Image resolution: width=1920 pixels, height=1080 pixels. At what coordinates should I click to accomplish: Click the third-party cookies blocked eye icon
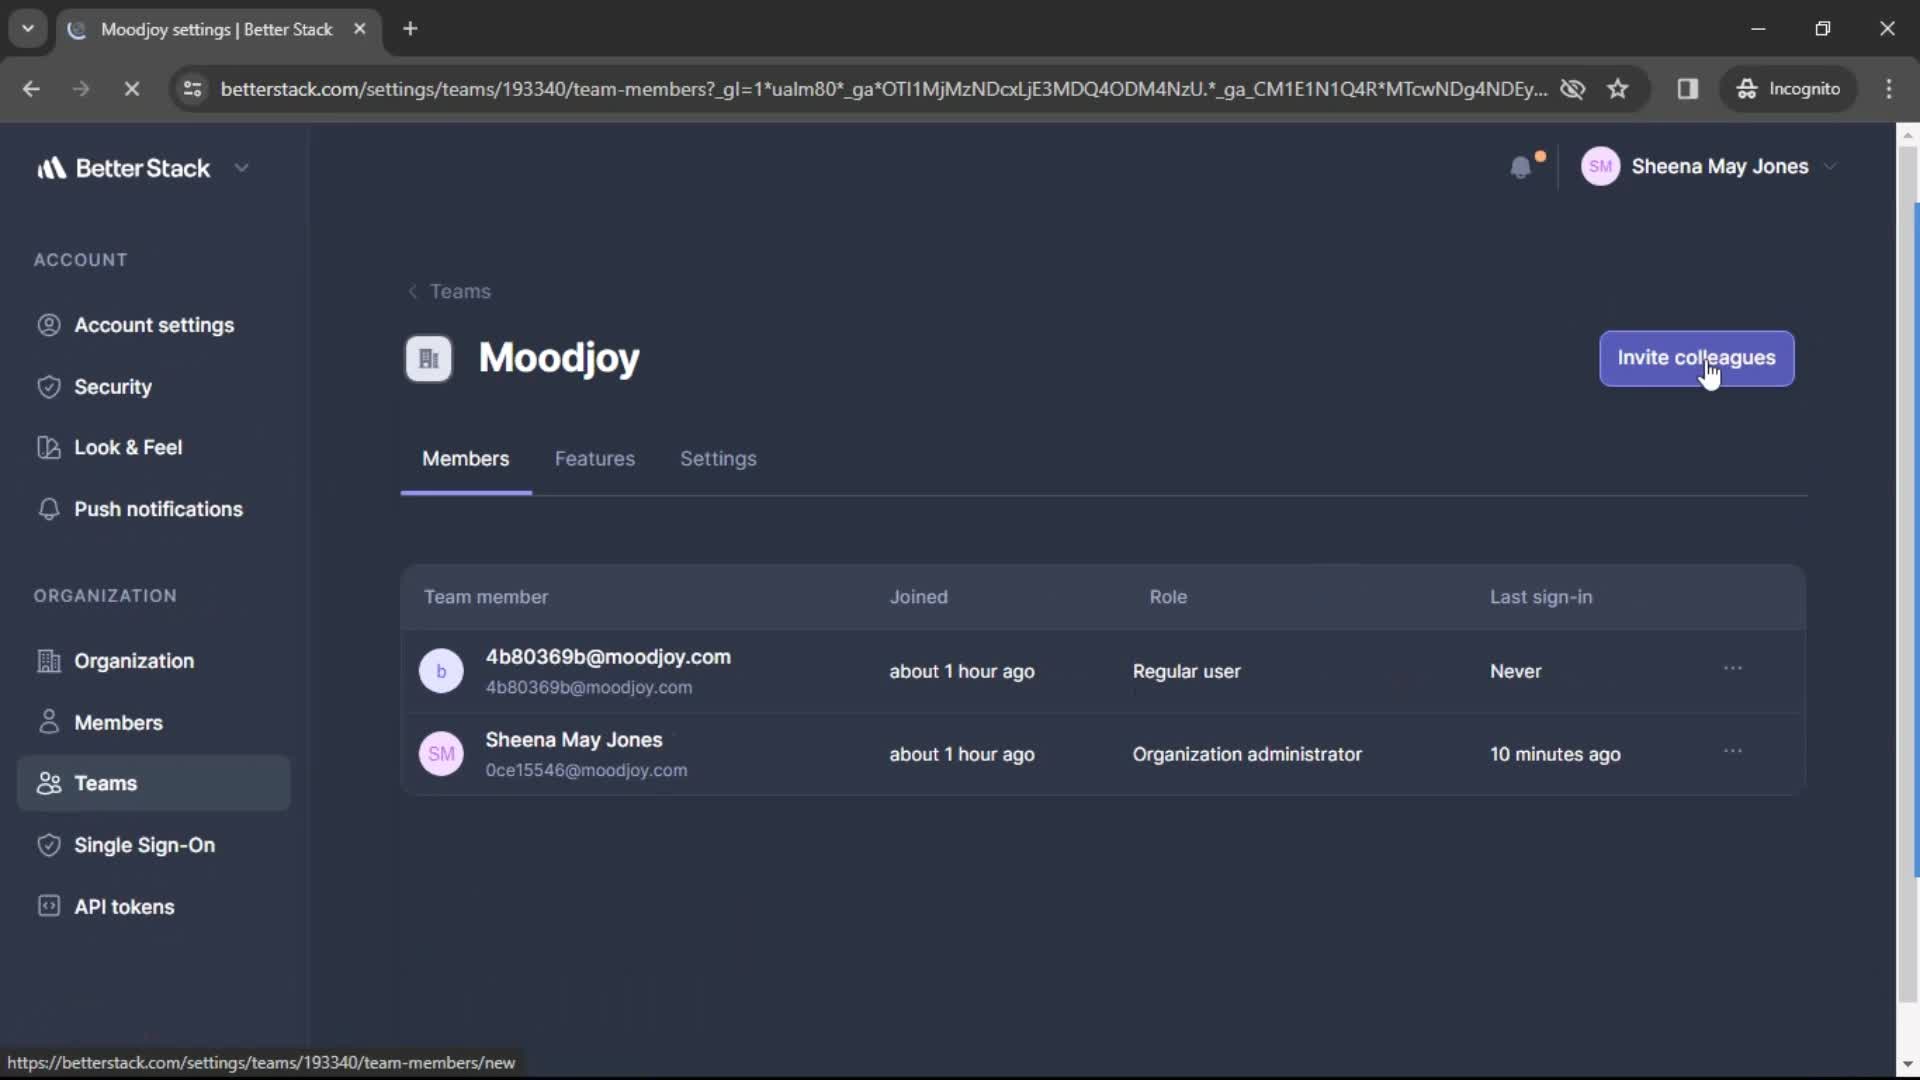coord(1573,89)
